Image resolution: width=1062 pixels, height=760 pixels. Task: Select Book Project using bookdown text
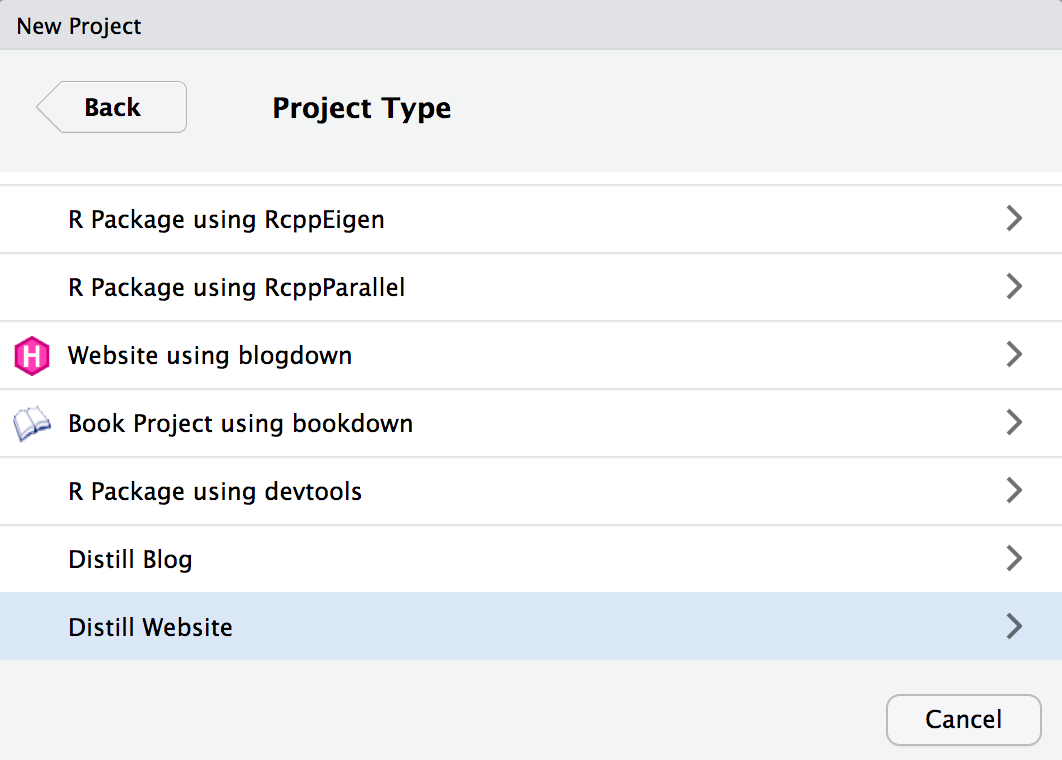point(240,423)
